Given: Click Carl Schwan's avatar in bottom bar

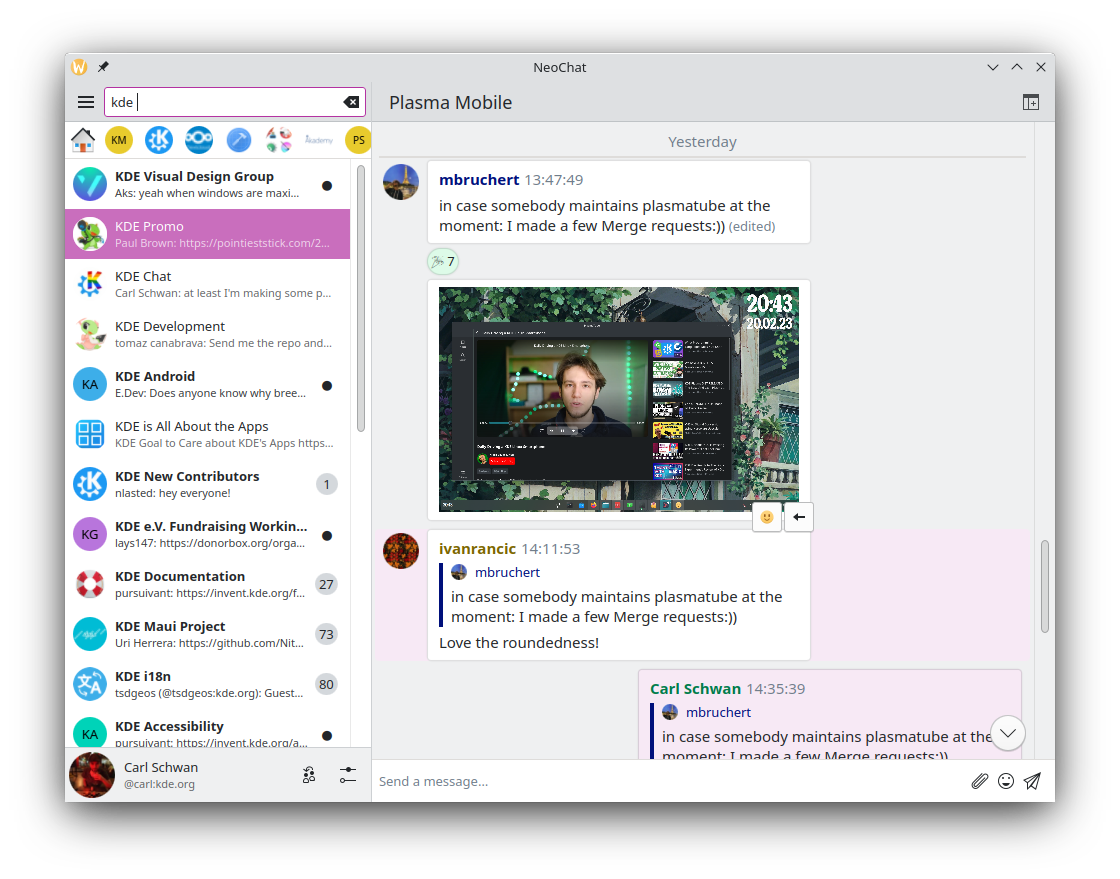Looking at the screenshot, I should (x=91, y=775).
